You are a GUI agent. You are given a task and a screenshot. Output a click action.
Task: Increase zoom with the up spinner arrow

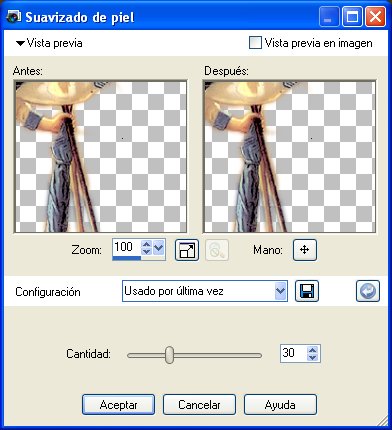[147, 244]
